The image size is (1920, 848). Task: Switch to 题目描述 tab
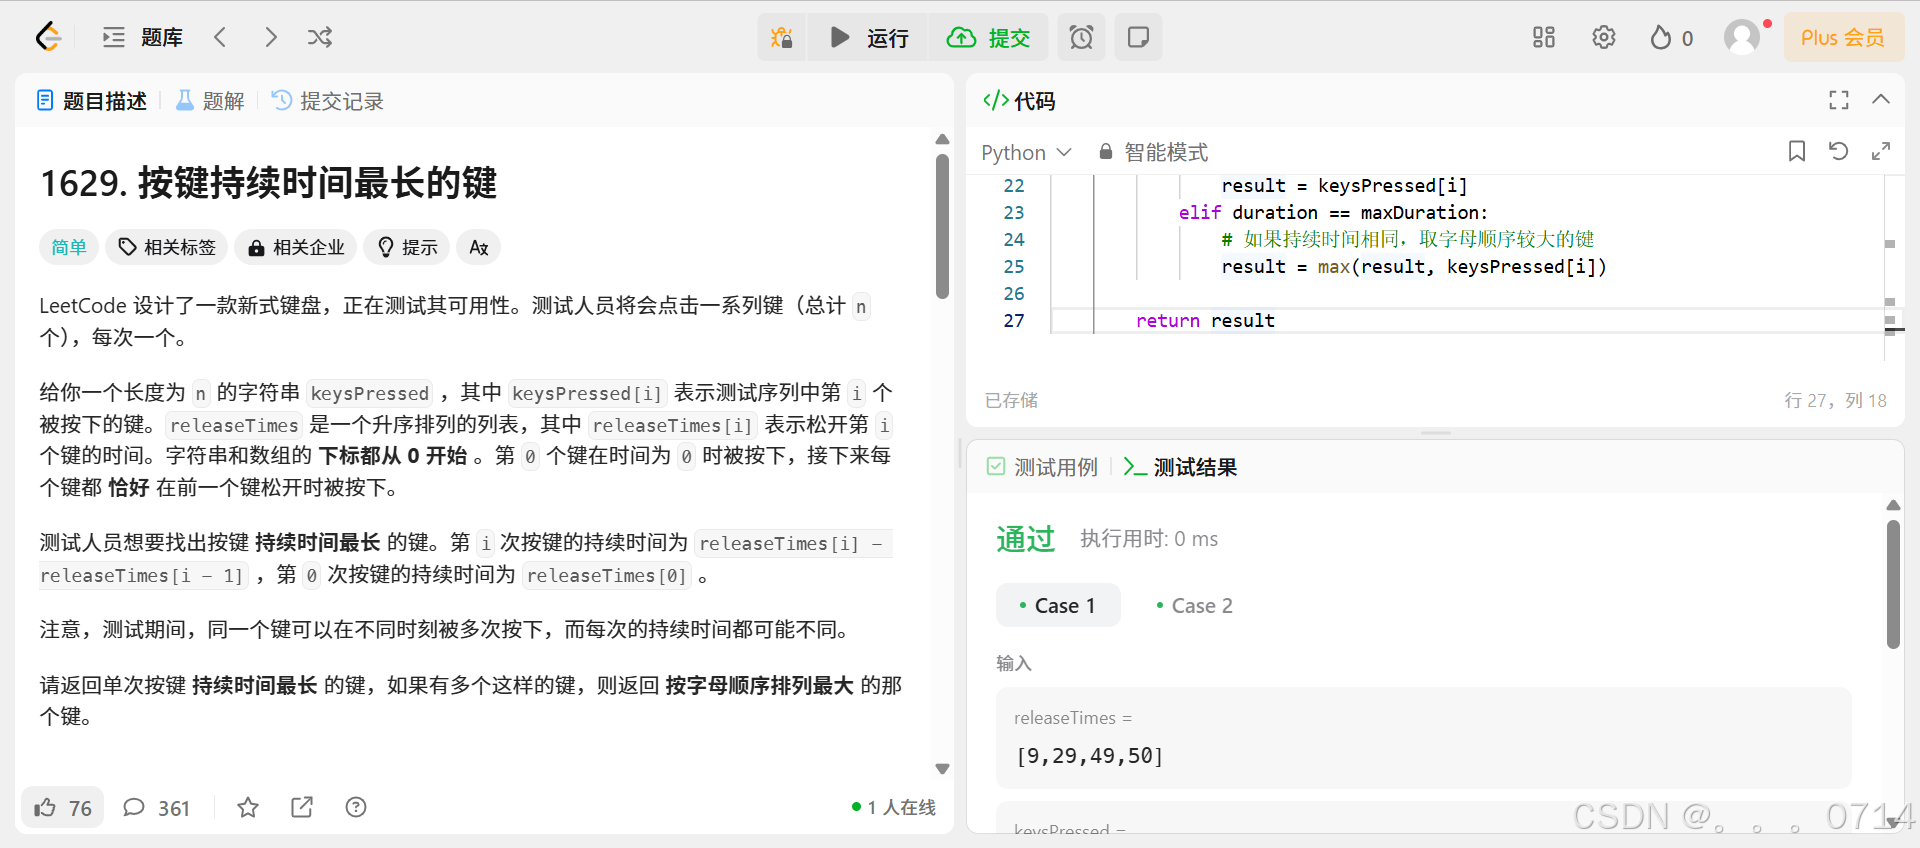click(92, 101)
